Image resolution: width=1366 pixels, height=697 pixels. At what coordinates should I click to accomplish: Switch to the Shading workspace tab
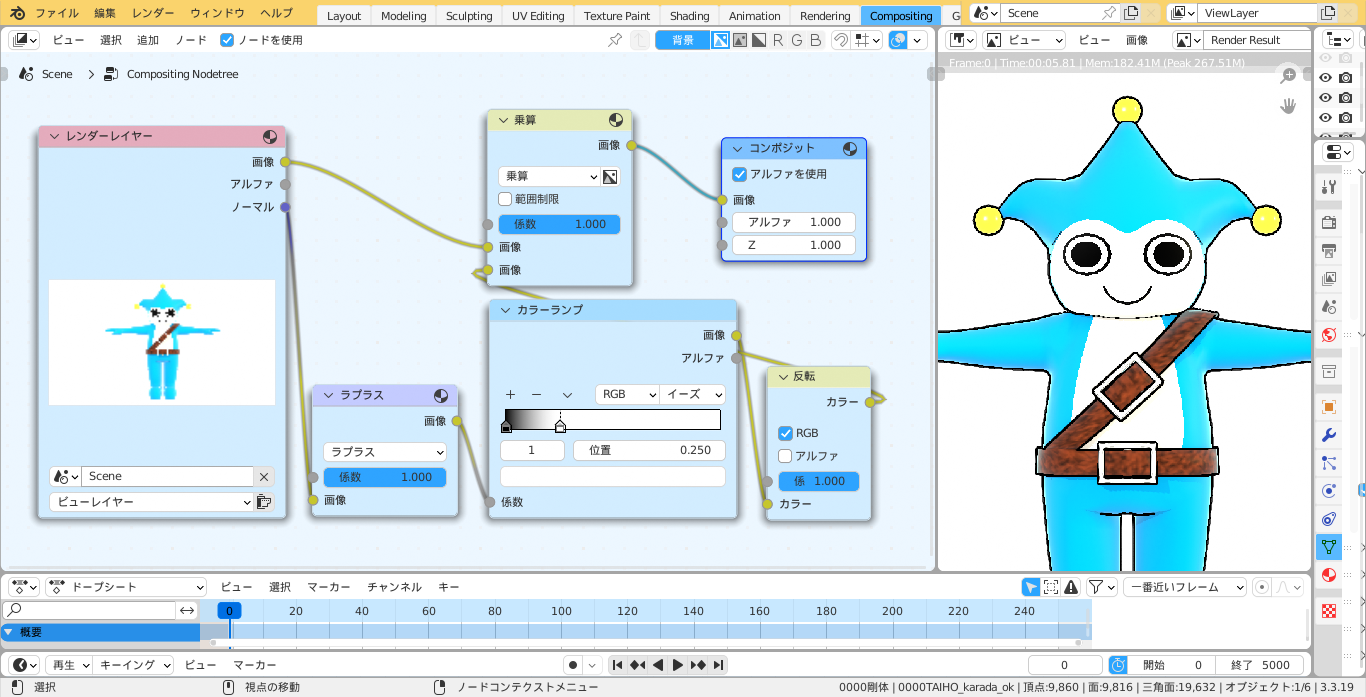689,16
